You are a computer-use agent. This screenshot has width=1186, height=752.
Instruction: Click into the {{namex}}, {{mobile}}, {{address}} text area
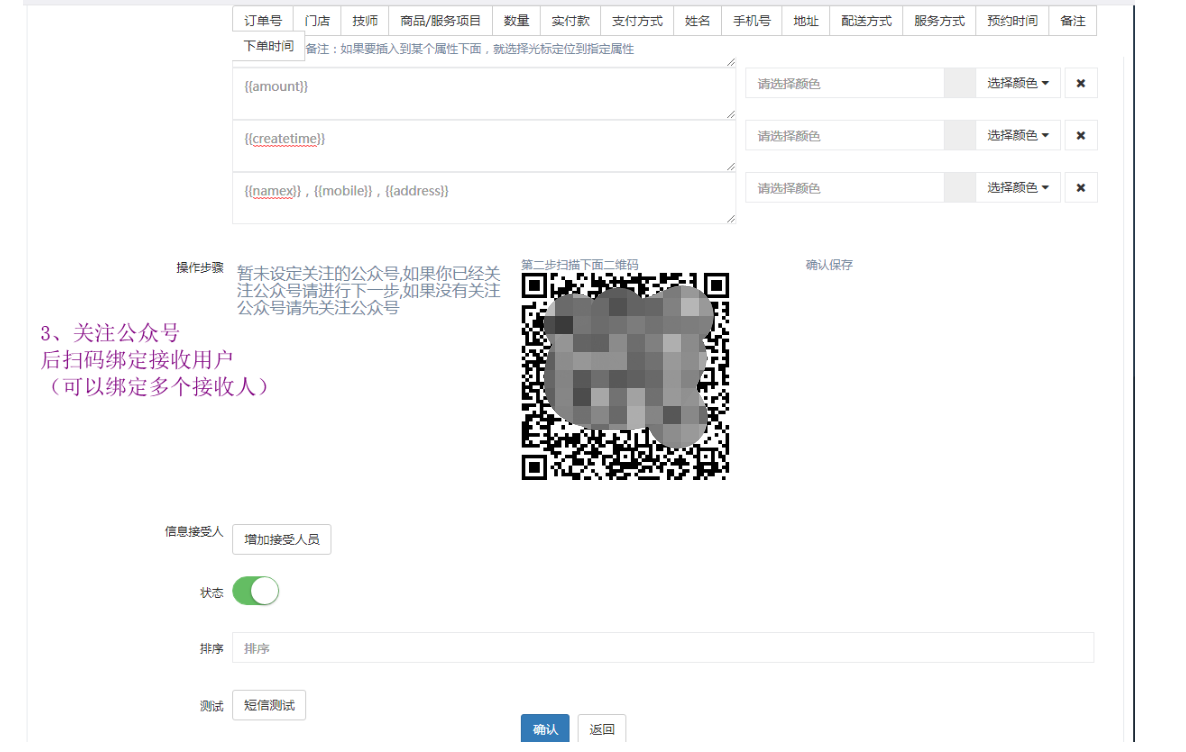(484, 197)
